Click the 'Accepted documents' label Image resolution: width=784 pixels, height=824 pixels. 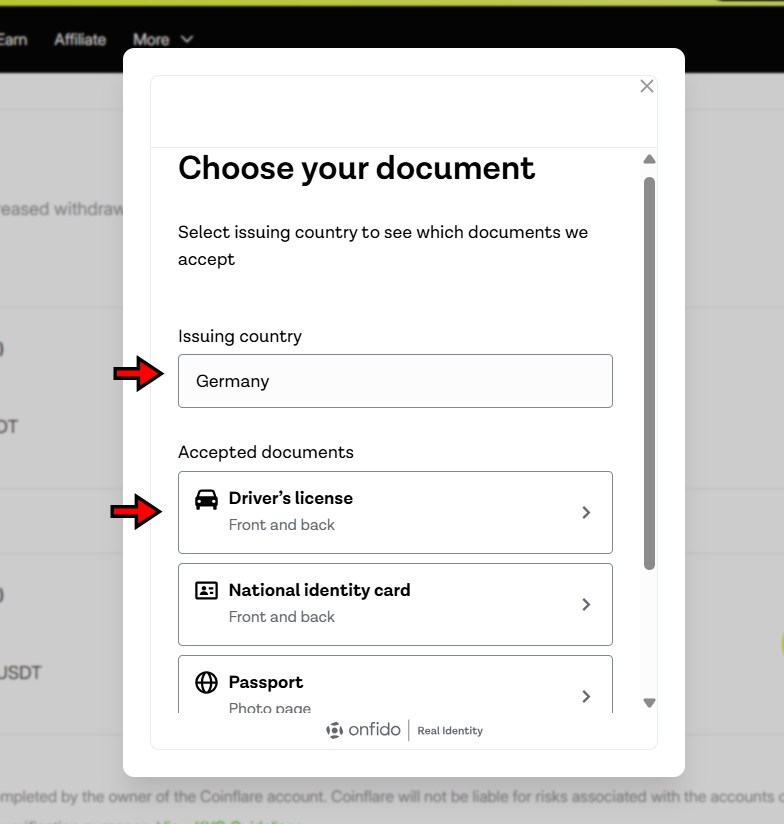(x=266, y=452)
